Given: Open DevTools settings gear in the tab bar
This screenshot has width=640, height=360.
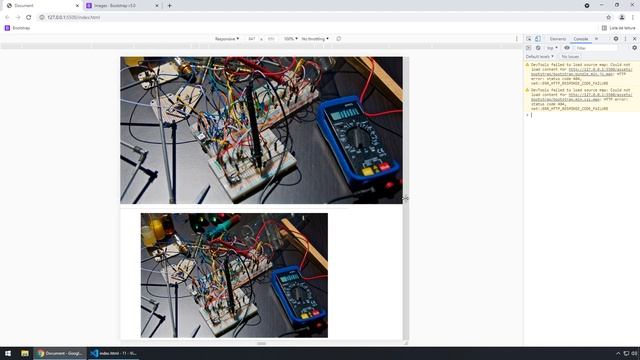Looking at the screenshot, I should point(616,39).
